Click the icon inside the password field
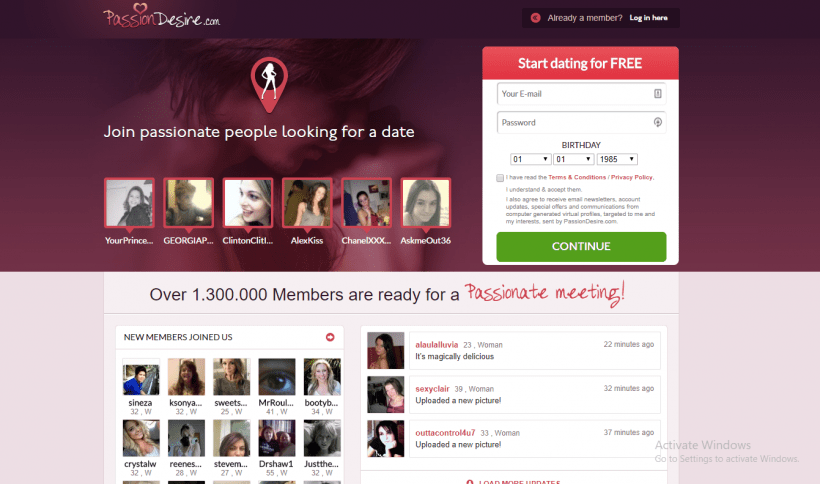 (x=657, y=122)
